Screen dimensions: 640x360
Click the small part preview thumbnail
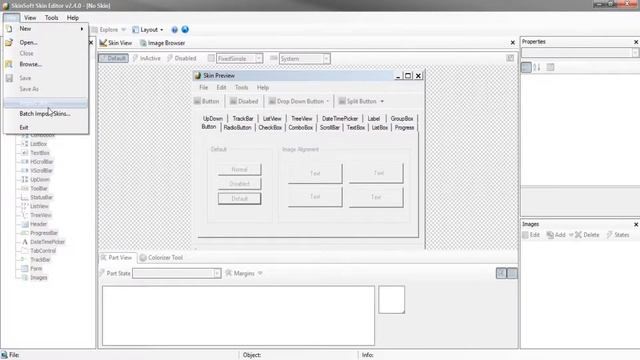tap(391, 300)
